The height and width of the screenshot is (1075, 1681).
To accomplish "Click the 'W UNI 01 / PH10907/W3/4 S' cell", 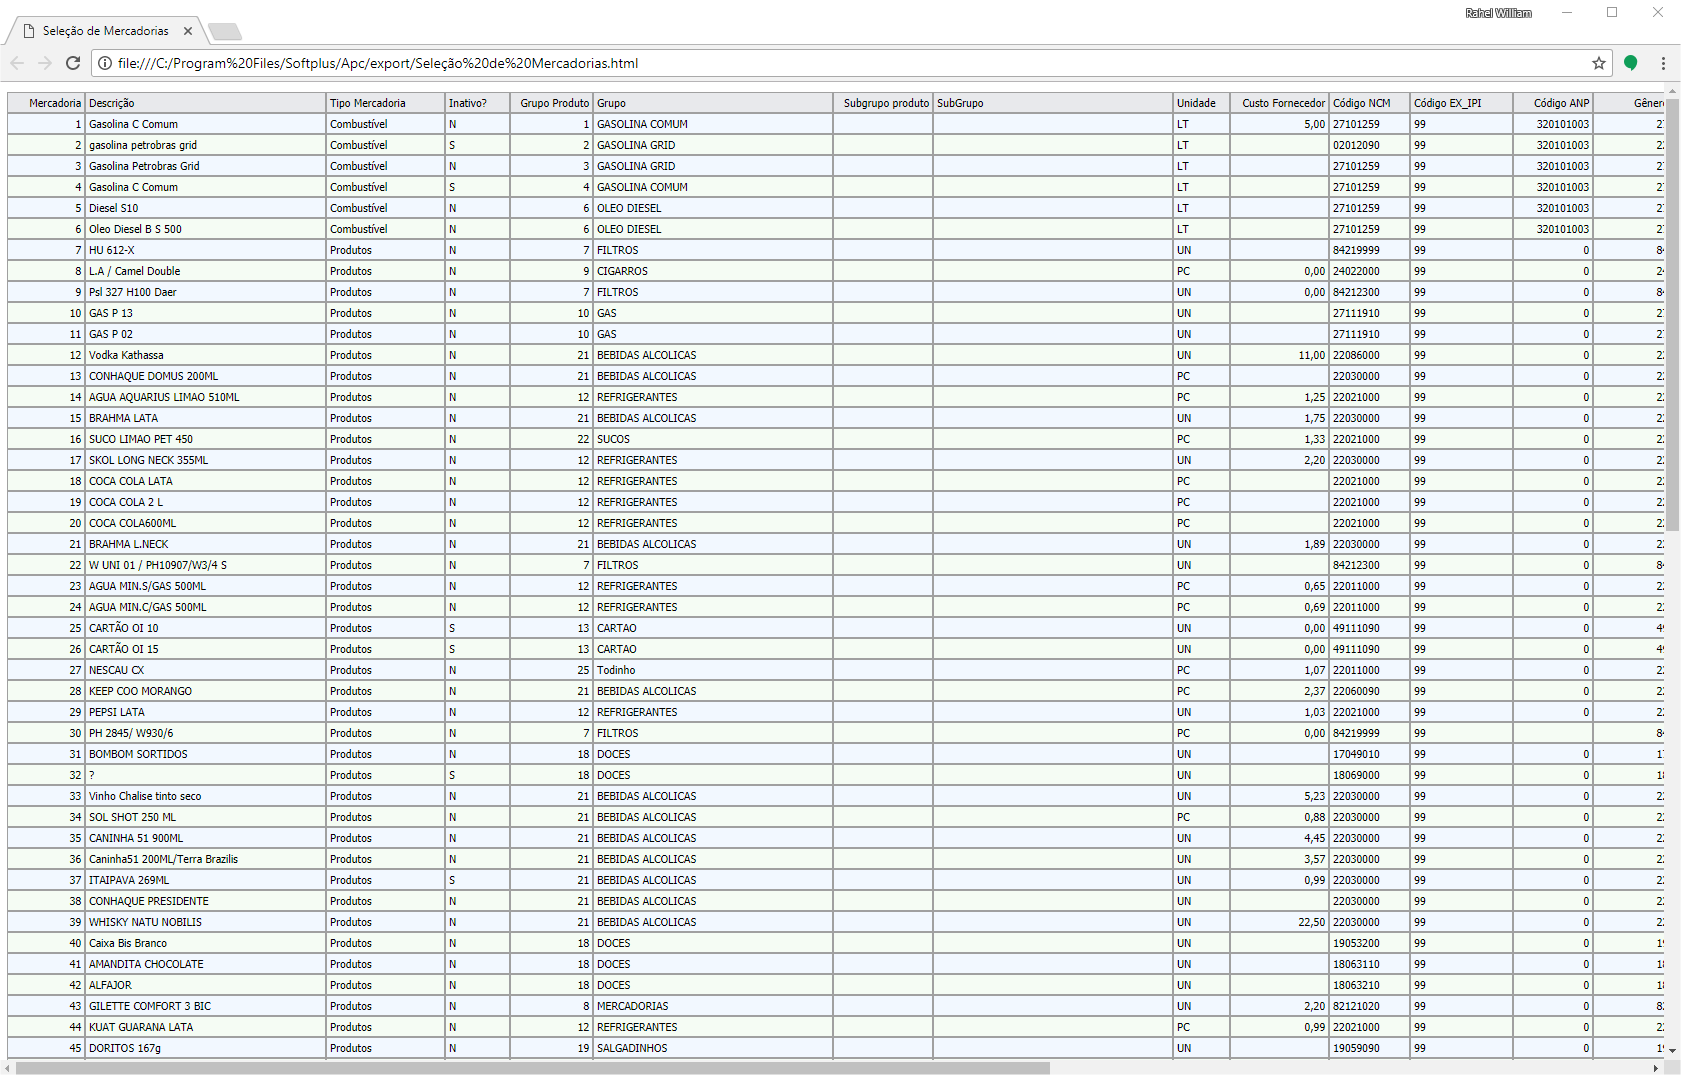I will tap(206, 565).
